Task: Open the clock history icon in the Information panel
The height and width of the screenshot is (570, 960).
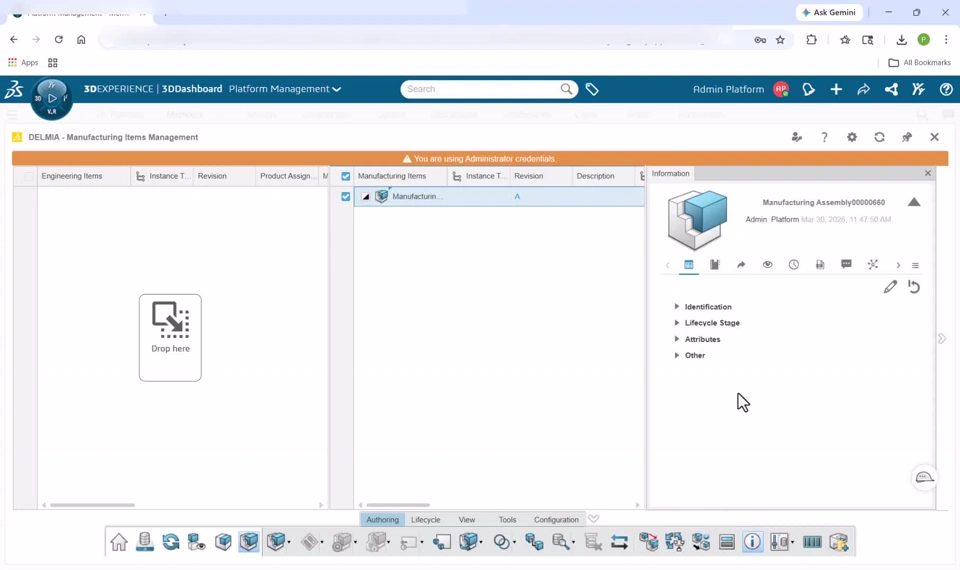Action: click(793, 264)
